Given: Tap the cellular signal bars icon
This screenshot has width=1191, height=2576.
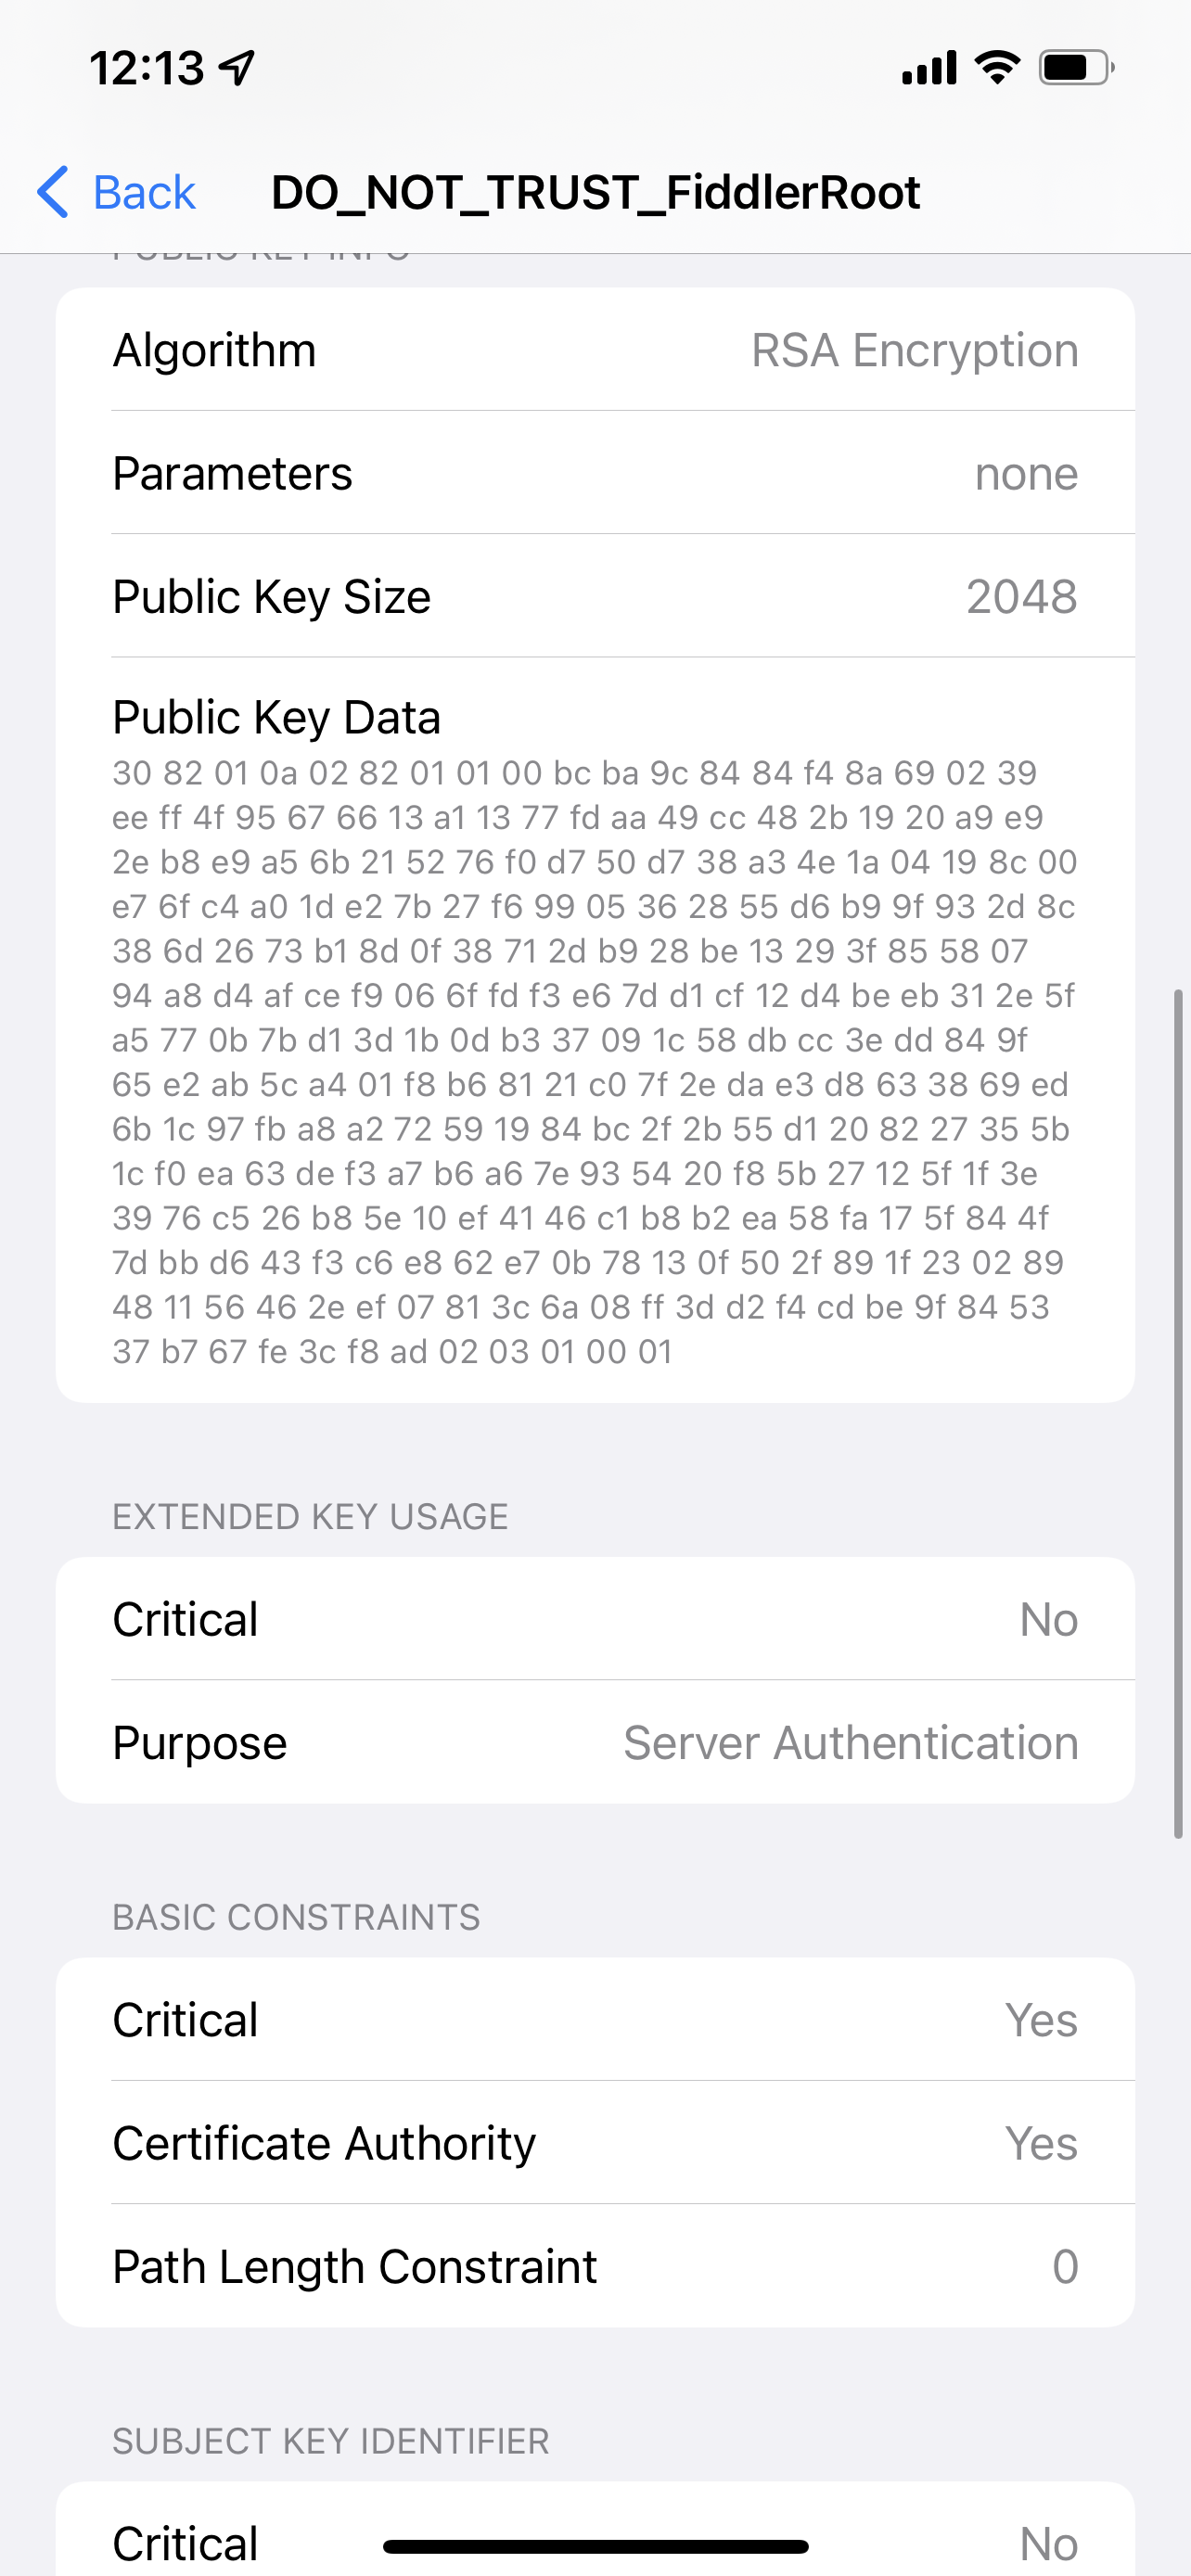Looking at the screenshot, I should point(929,68).
